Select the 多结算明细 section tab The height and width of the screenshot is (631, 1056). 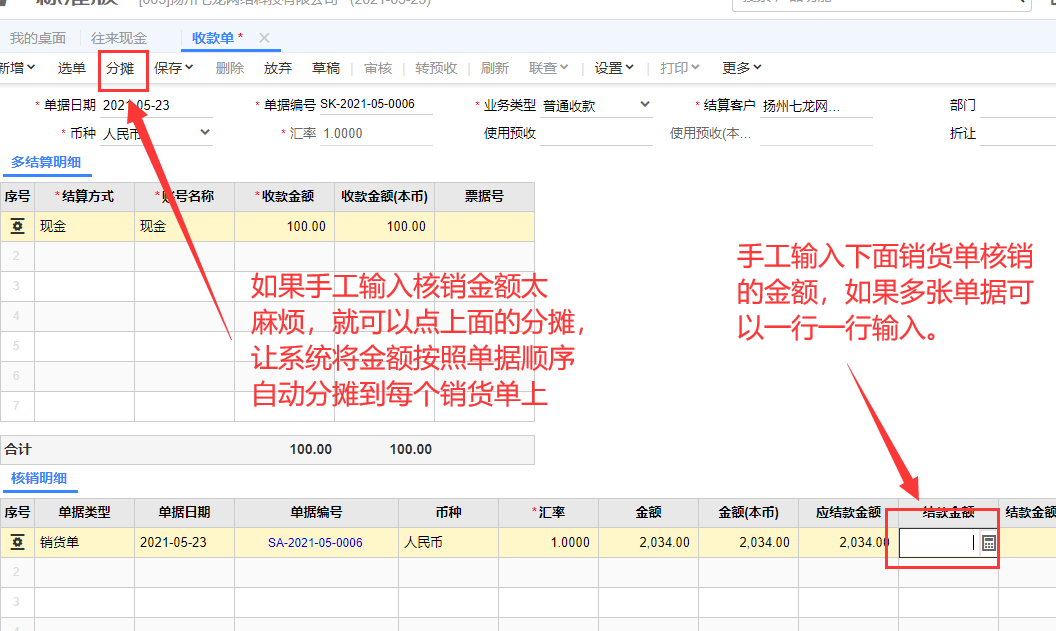(x=46, y=161)
